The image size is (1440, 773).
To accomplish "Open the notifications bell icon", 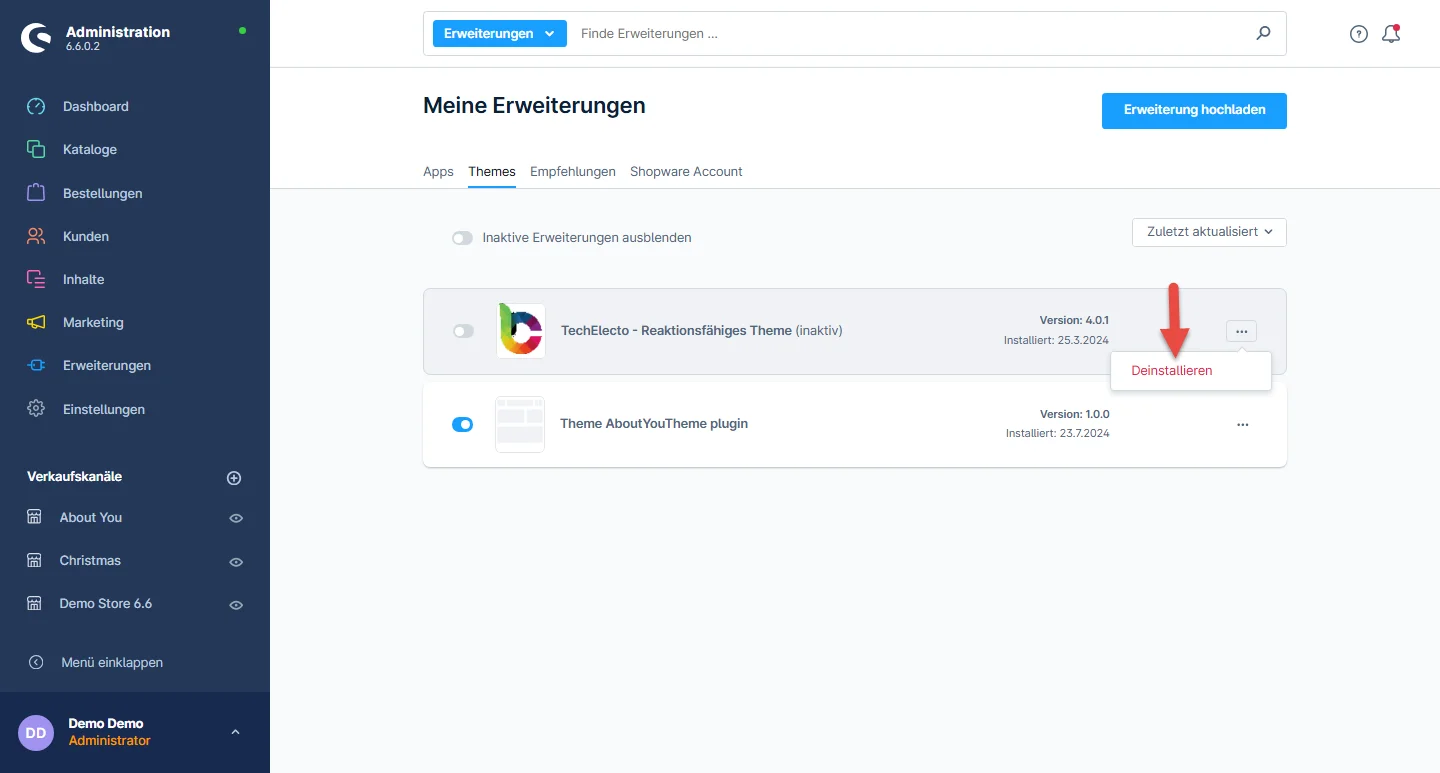I will pos(1390,34).
